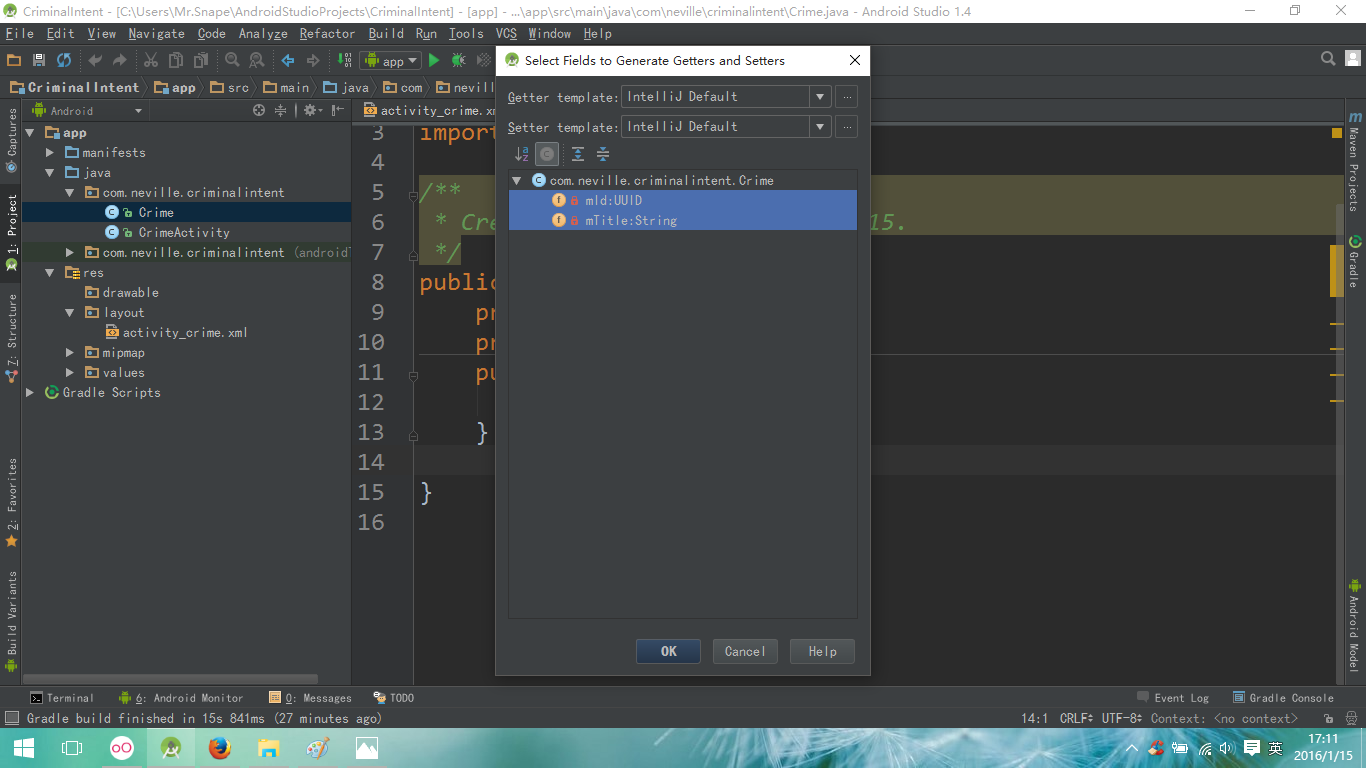
Task: Open the Setter template dropdown
Action: [x=820, y=127]
